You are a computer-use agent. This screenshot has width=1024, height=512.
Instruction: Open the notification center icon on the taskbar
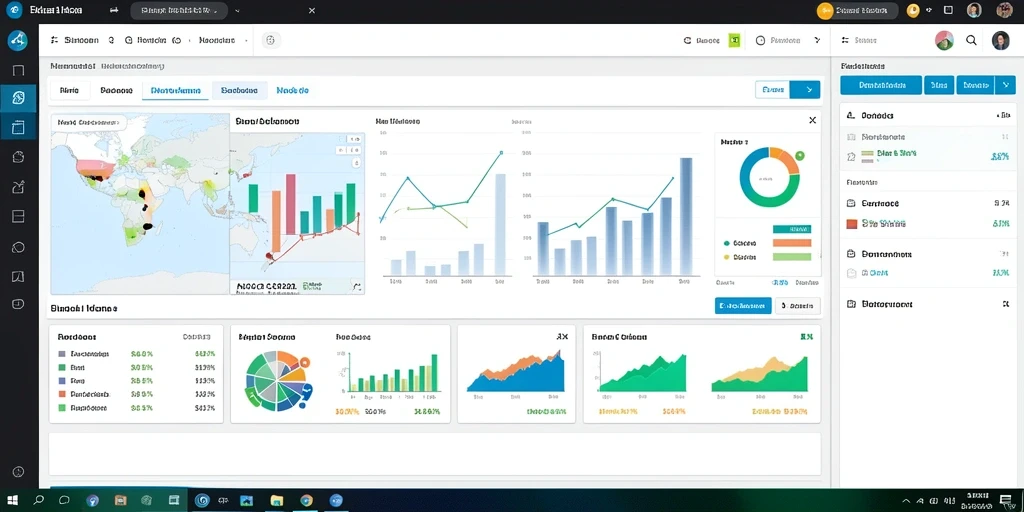point(1006,500)
